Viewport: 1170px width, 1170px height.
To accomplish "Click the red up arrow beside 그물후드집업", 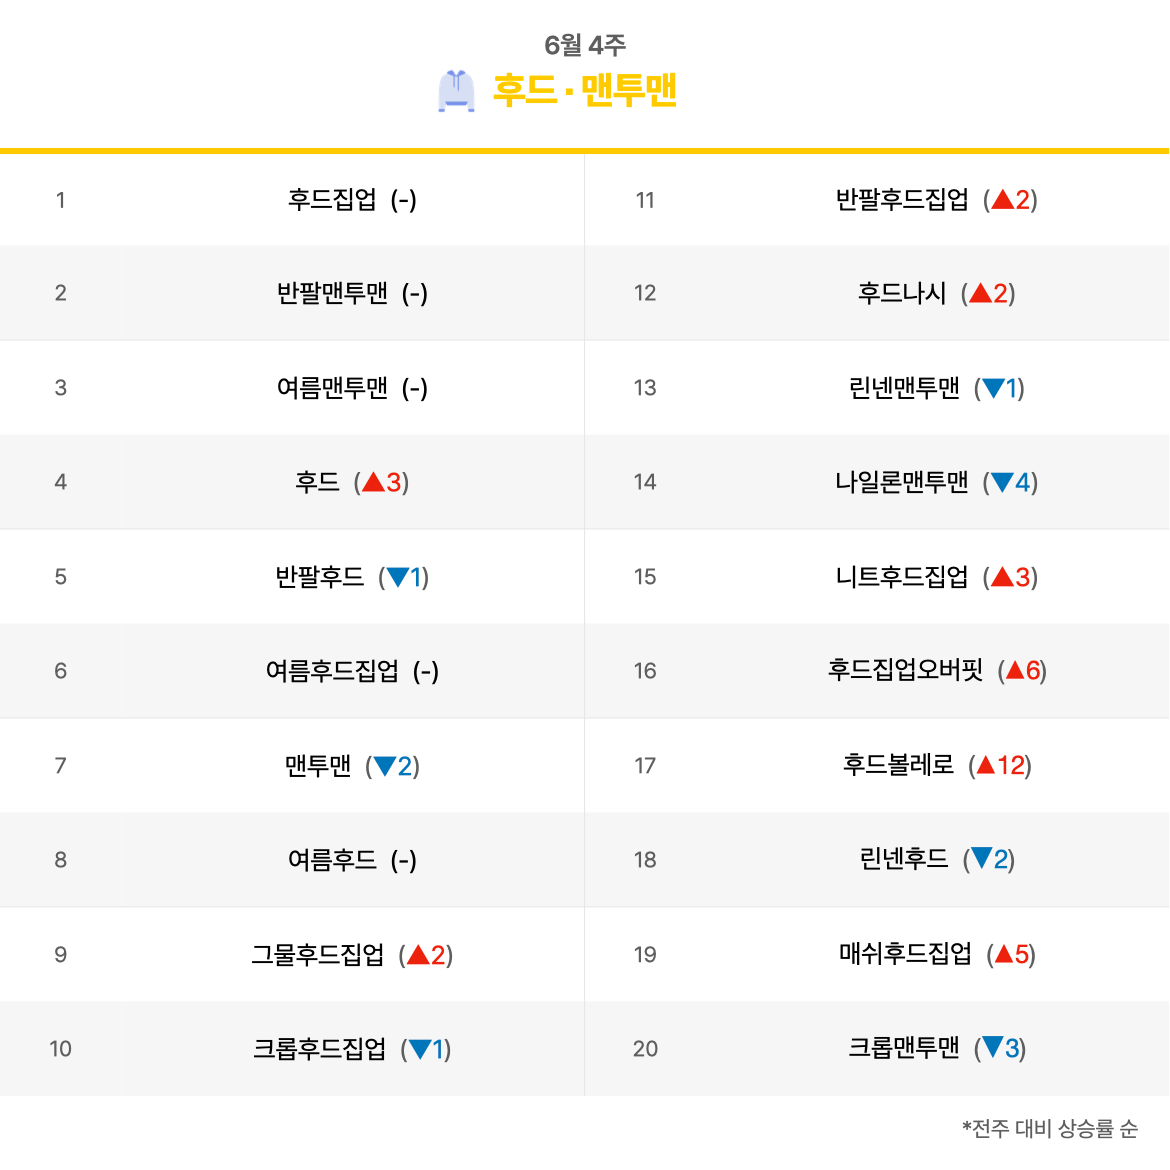I will (x=418, y=954).
